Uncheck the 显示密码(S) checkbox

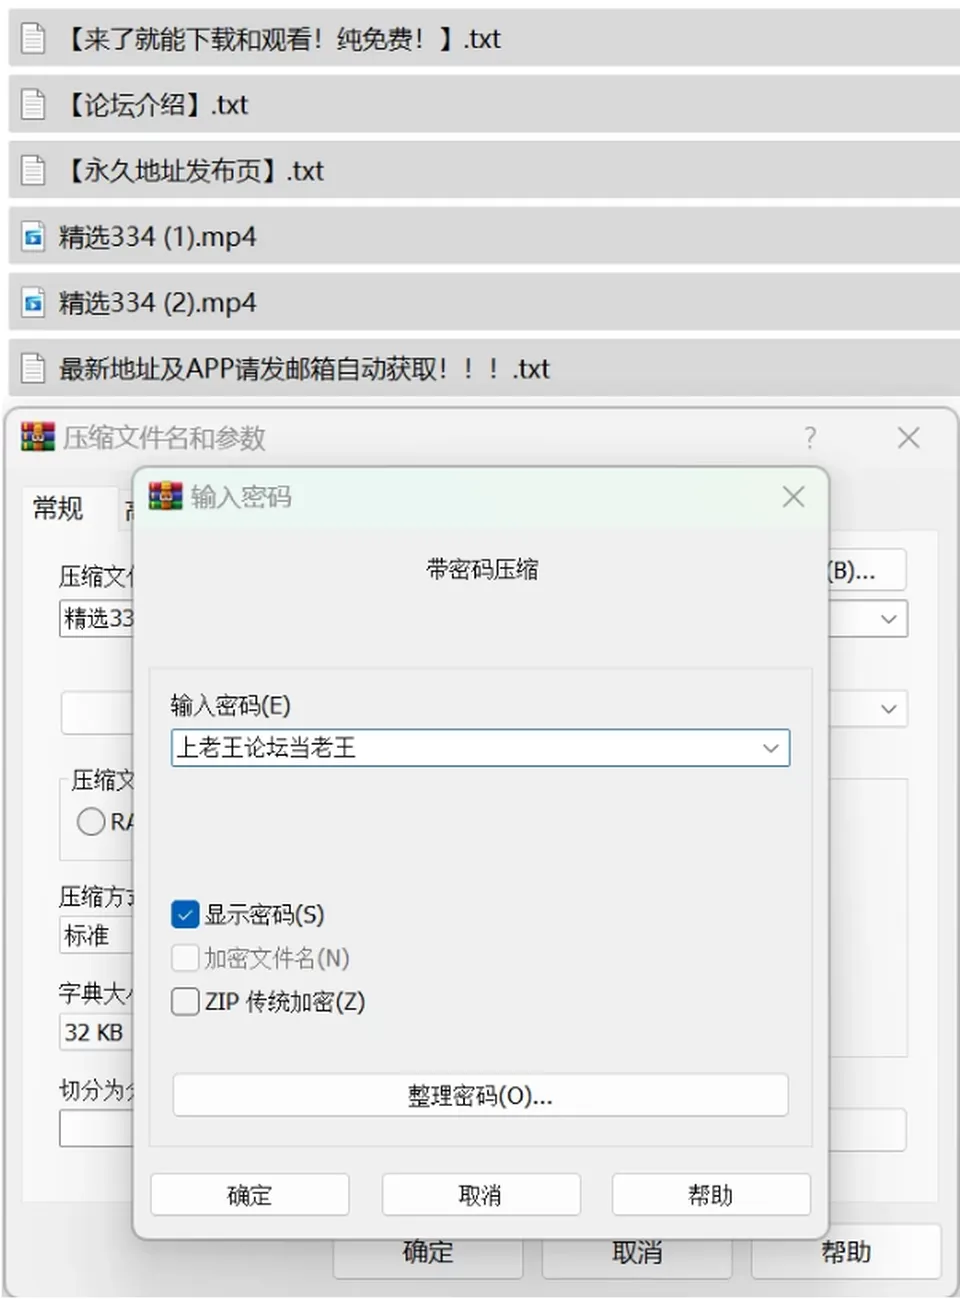(185, 914)
